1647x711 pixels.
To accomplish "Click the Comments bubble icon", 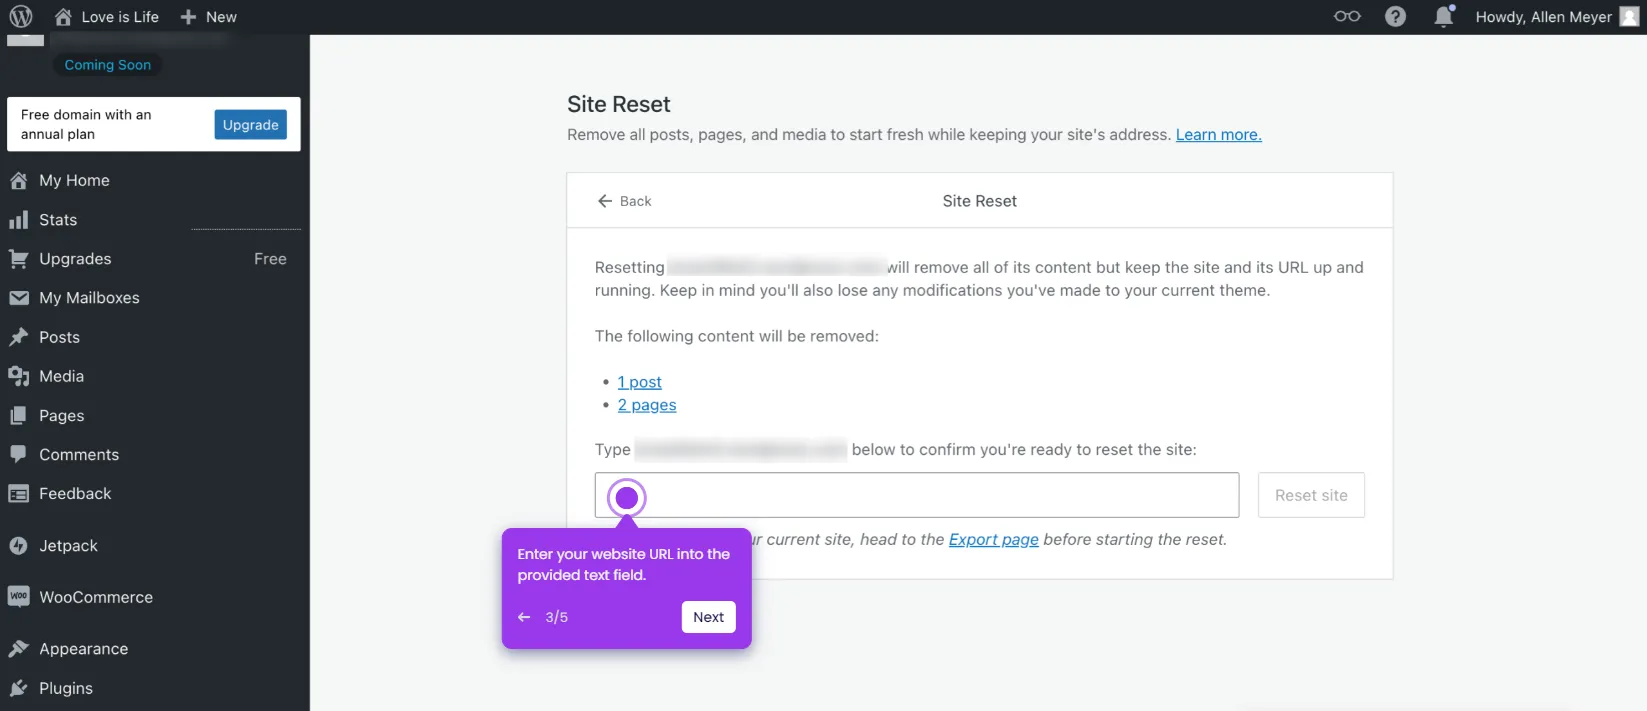I will [x=18, y=454].
